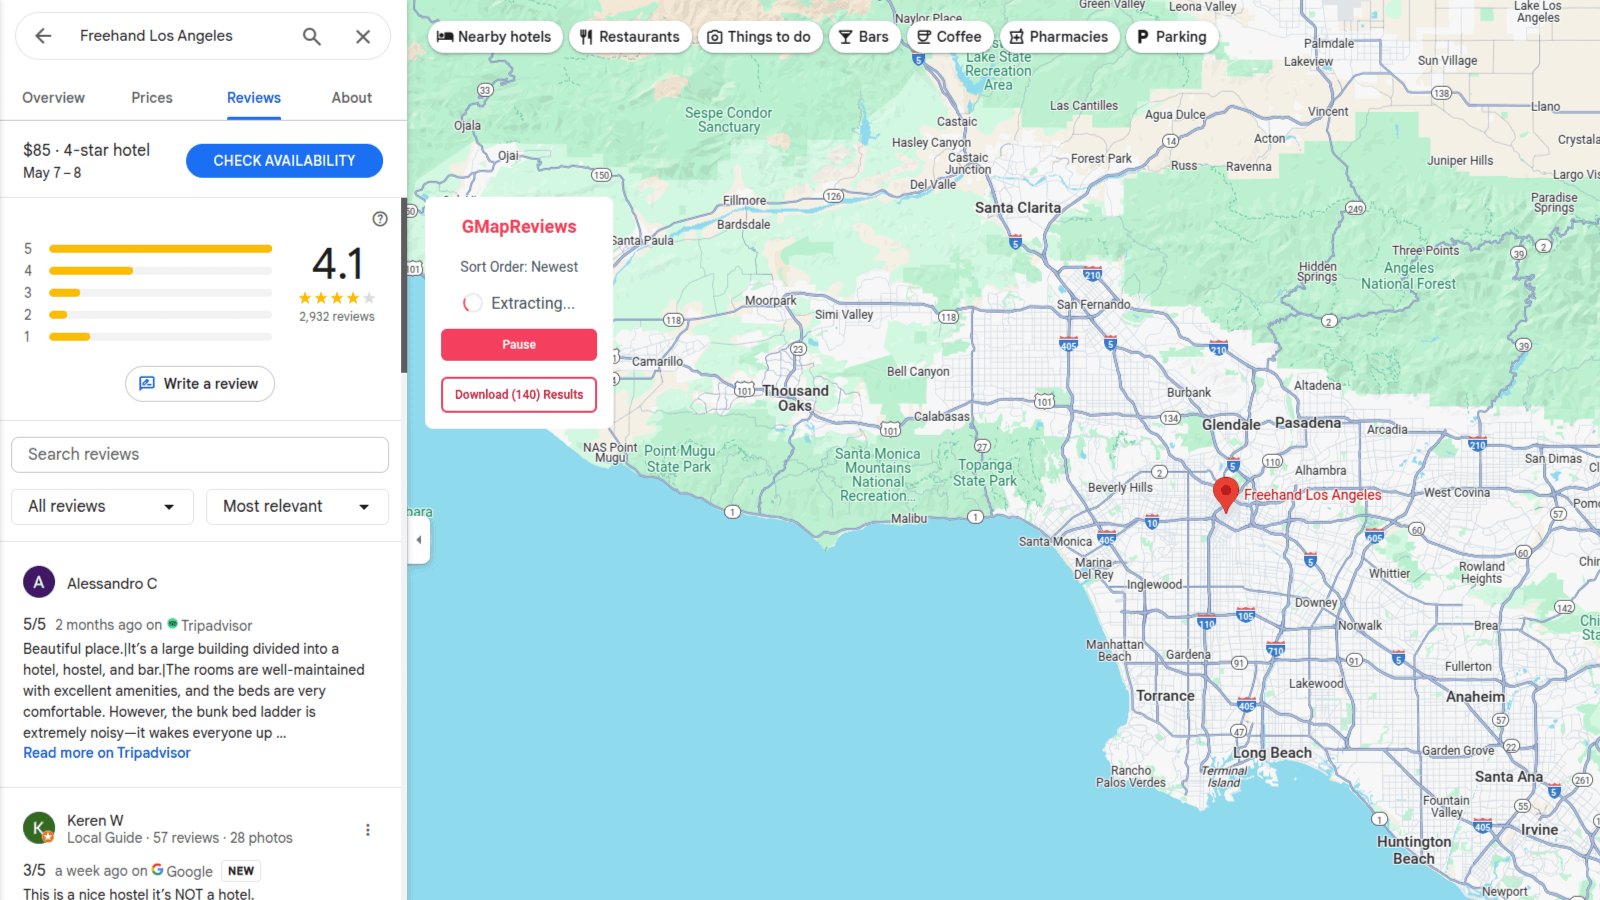Focus the Search reviews field
The height and width of the screenshot is (900, 1600).
200,455
